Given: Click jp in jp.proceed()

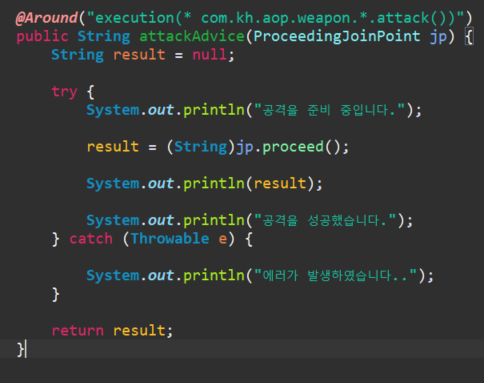Looking at the screenshot, I should click(245, 147).
